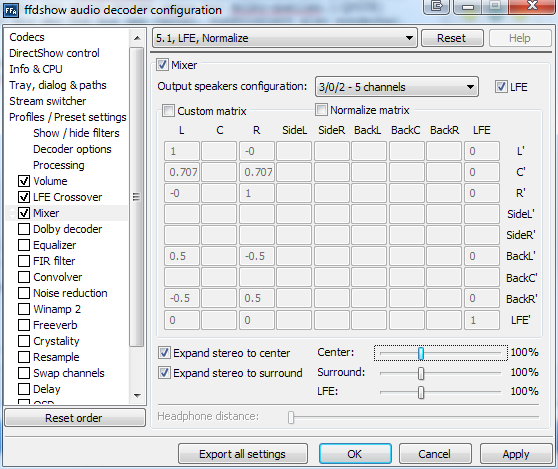Click the sidebar scroll down arrow
The height and width of the screenshot is (469, 558).
[137, 396]
